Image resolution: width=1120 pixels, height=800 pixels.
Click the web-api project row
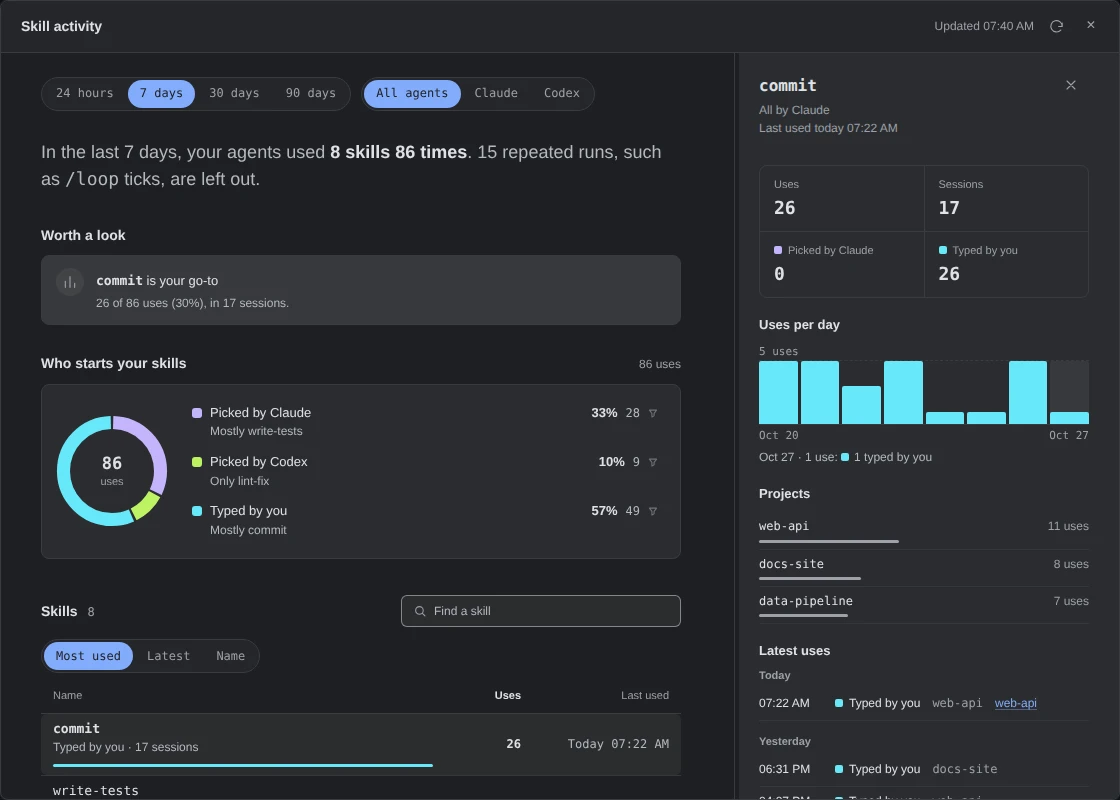(924, 531)
